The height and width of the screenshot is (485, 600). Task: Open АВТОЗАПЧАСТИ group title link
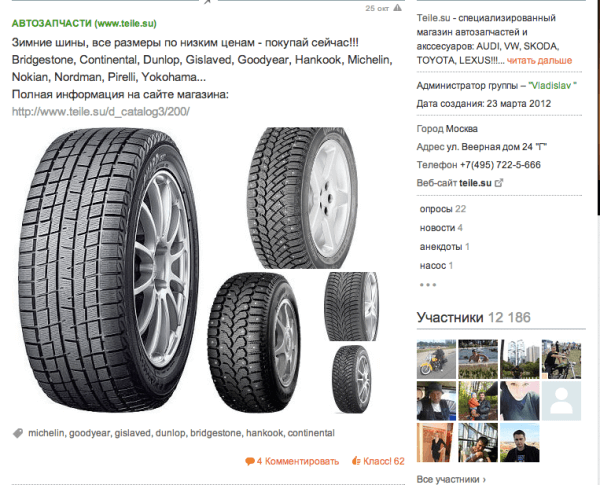click(x=84, y=23)
